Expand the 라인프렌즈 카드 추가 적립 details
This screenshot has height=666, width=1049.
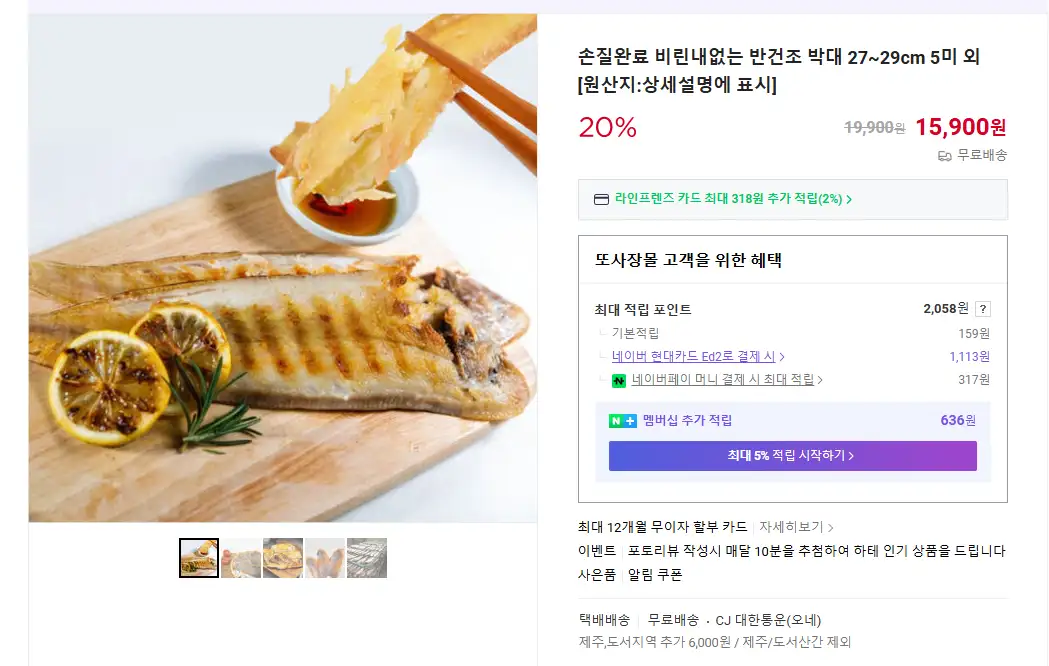pyautogui.click(x=733, y=199)
